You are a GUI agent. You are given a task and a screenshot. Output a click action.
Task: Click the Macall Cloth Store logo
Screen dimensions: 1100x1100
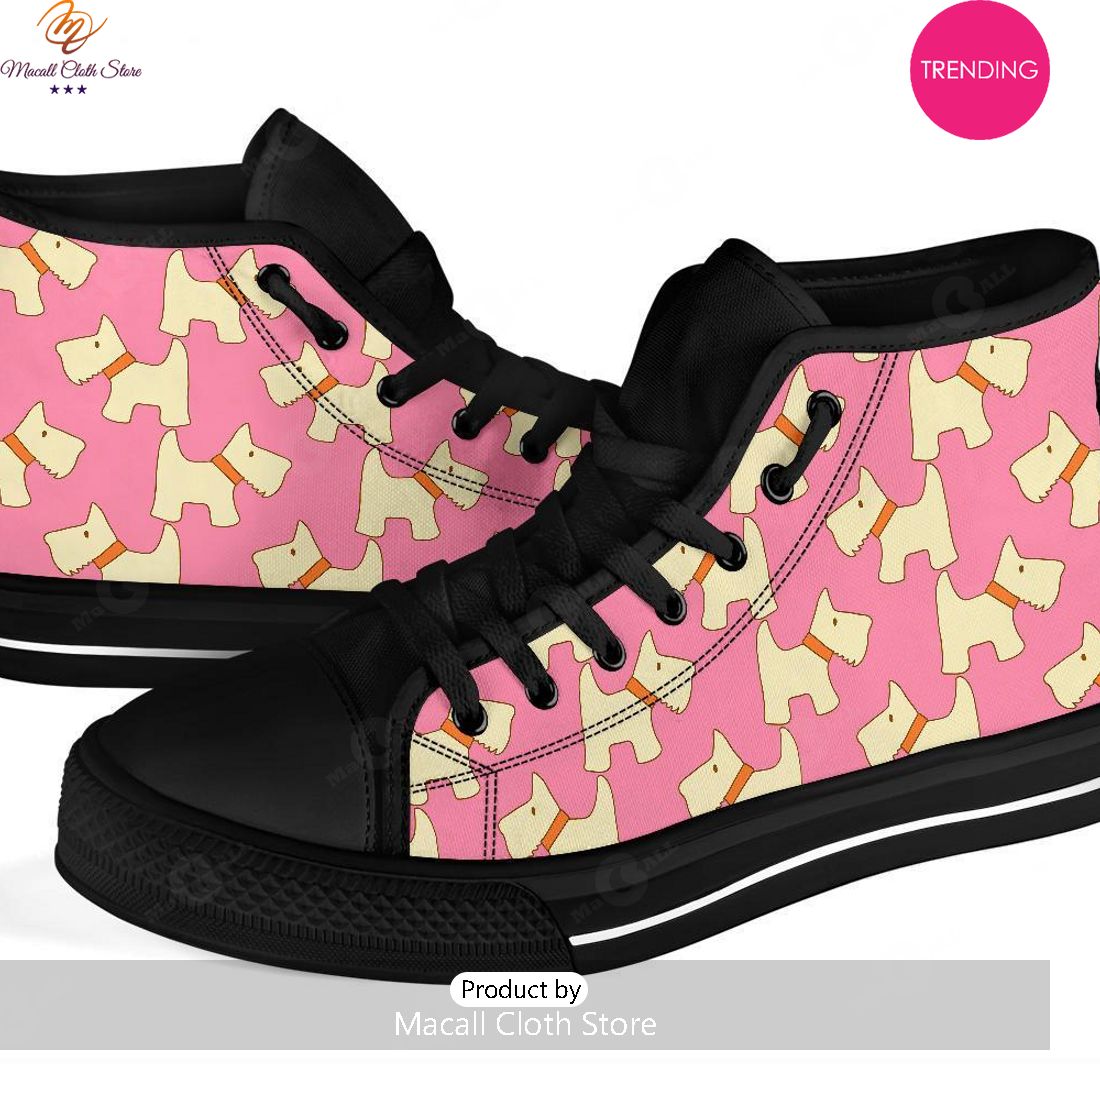click(71, 48)
